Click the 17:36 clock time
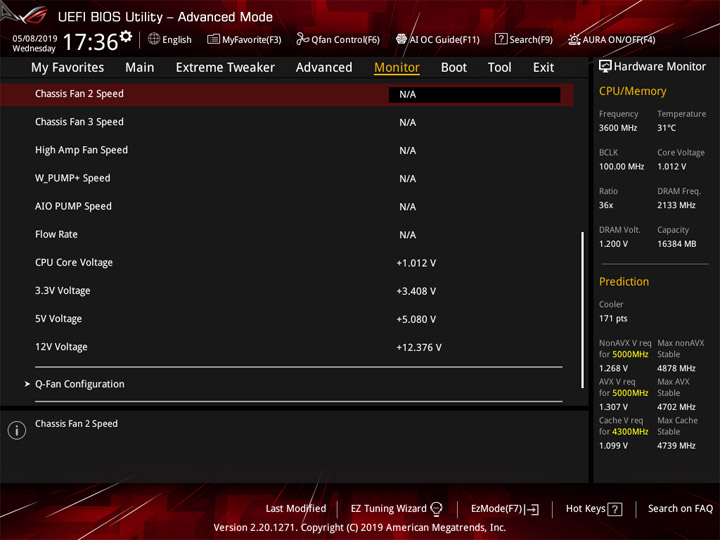 90,42
